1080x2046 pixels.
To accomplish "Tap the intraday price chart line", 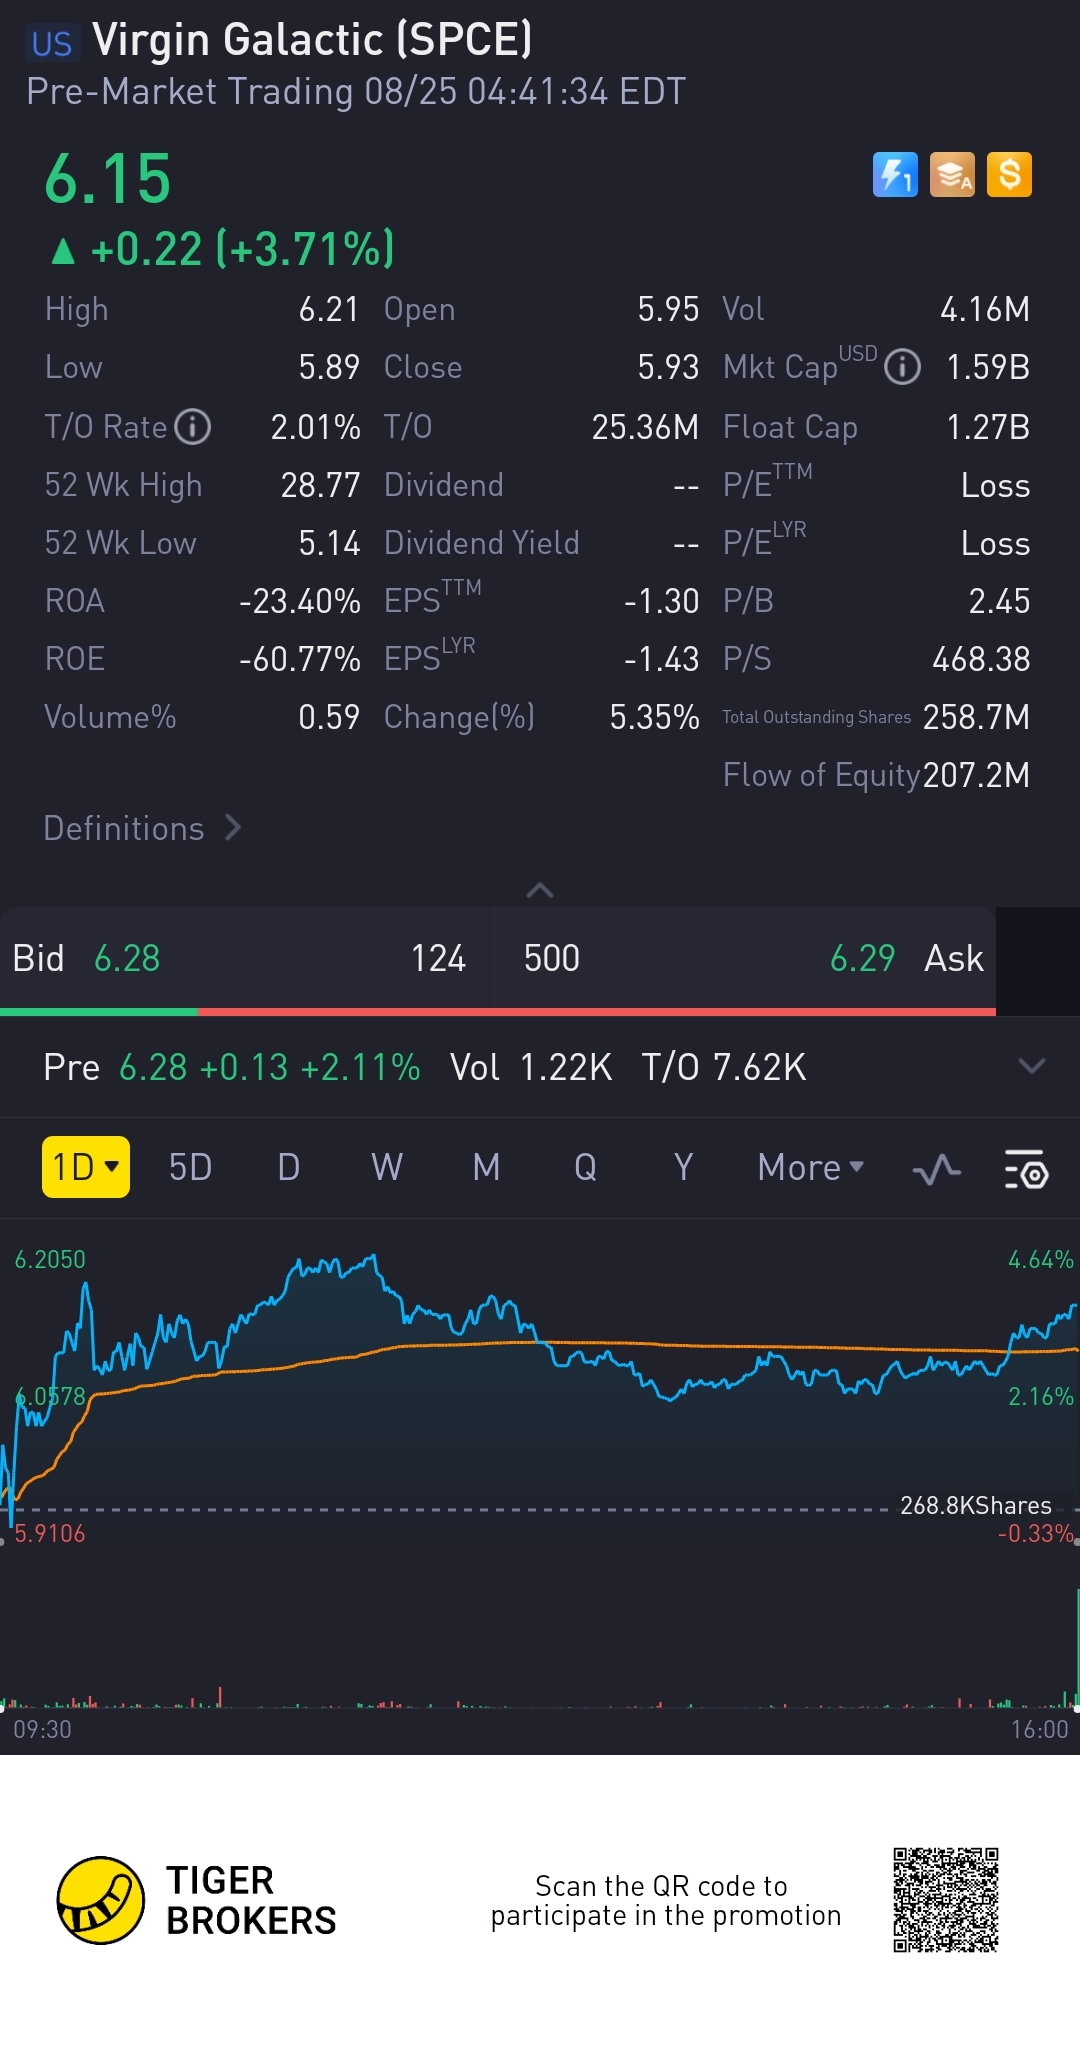I will 540,1390.
